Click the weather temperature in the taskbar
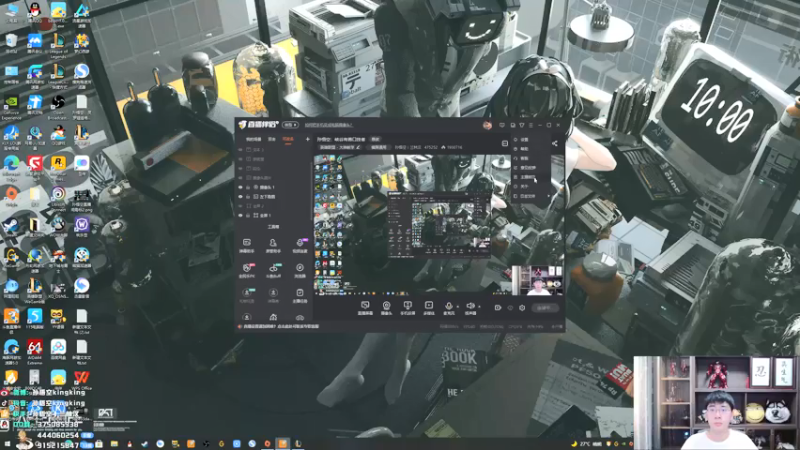The height and width of the screenshot is (450, 800). coord(585,444)
